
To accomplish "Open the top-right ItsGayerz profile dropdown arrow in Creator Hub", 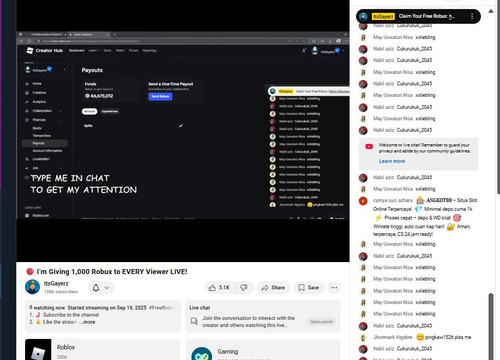I will point(343,51).
